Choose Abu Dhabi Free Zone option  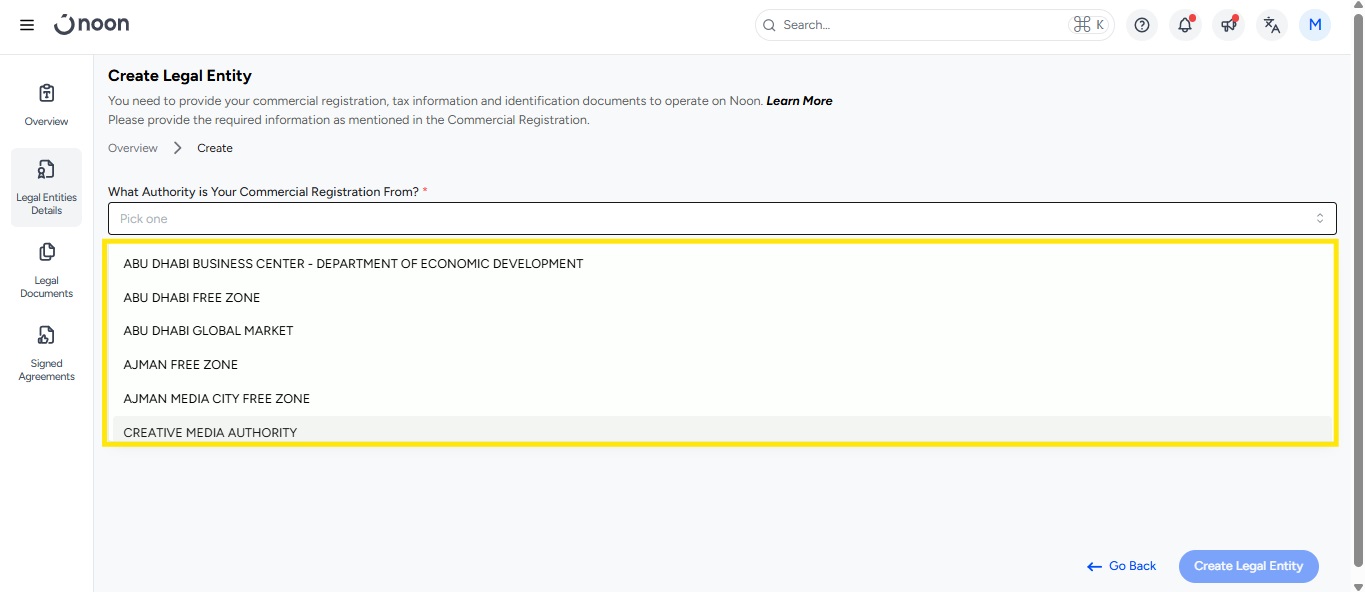click(192, 298)
